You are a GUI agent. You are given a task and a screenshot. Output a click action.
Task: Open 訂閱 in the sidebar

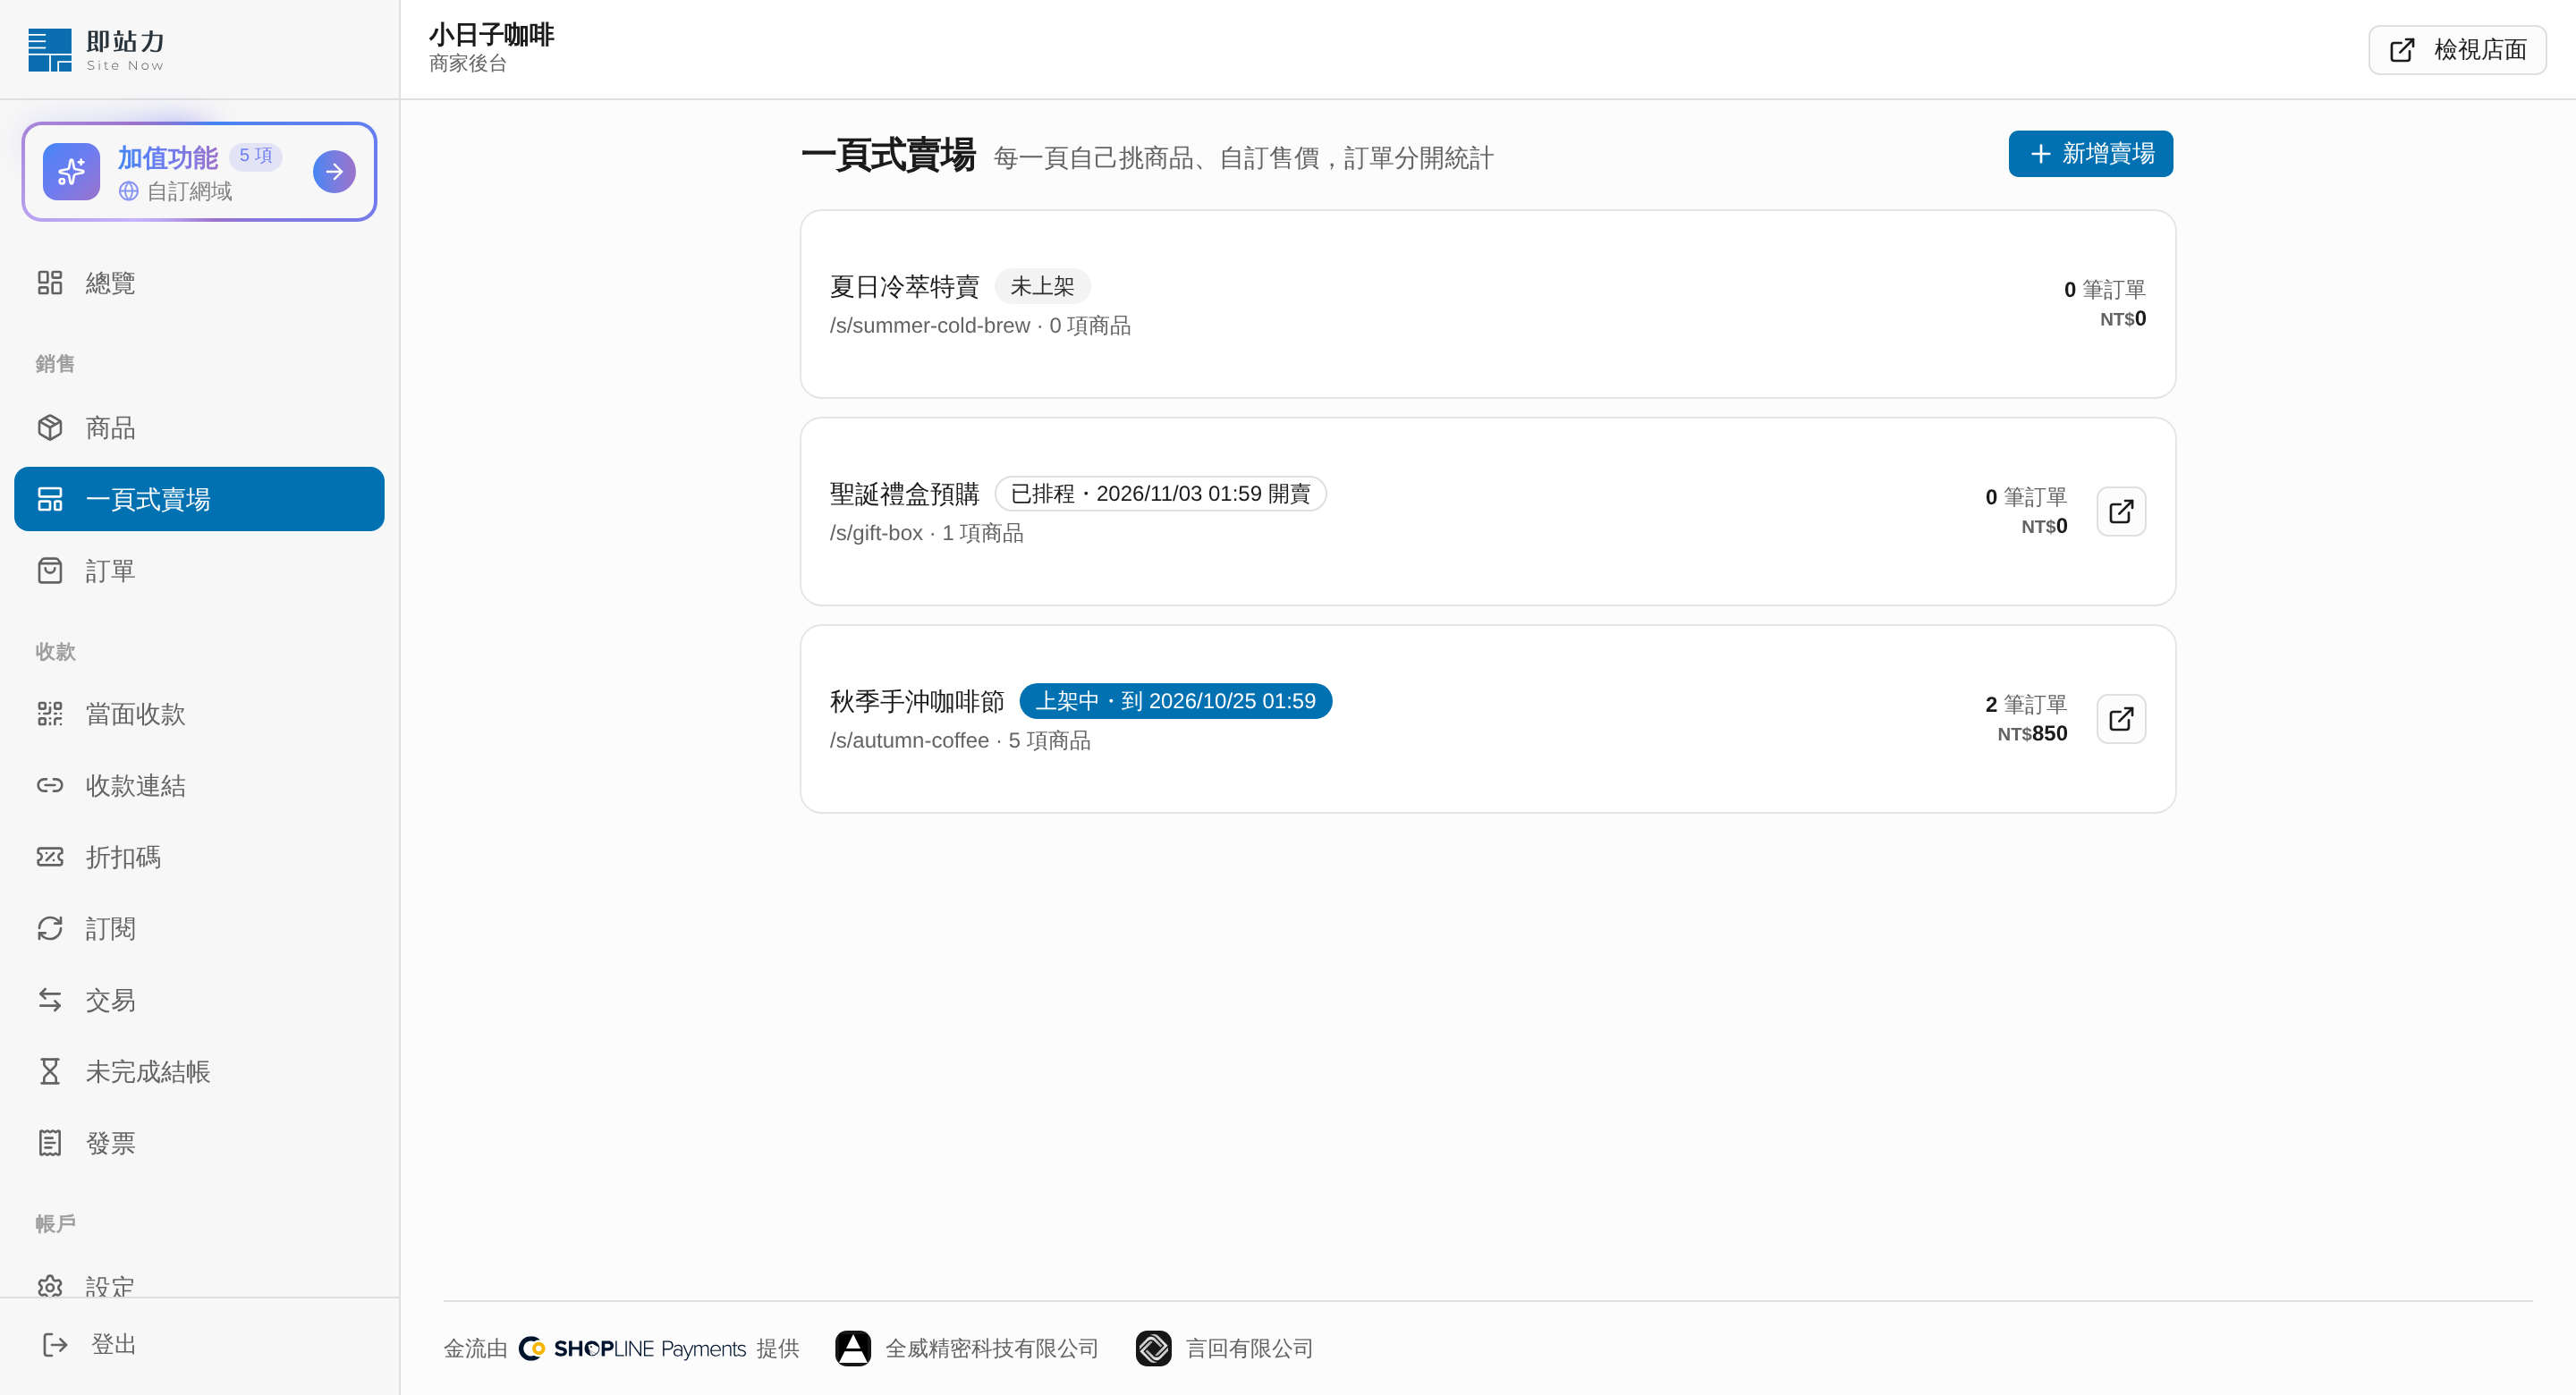click(x=199, y=928)
